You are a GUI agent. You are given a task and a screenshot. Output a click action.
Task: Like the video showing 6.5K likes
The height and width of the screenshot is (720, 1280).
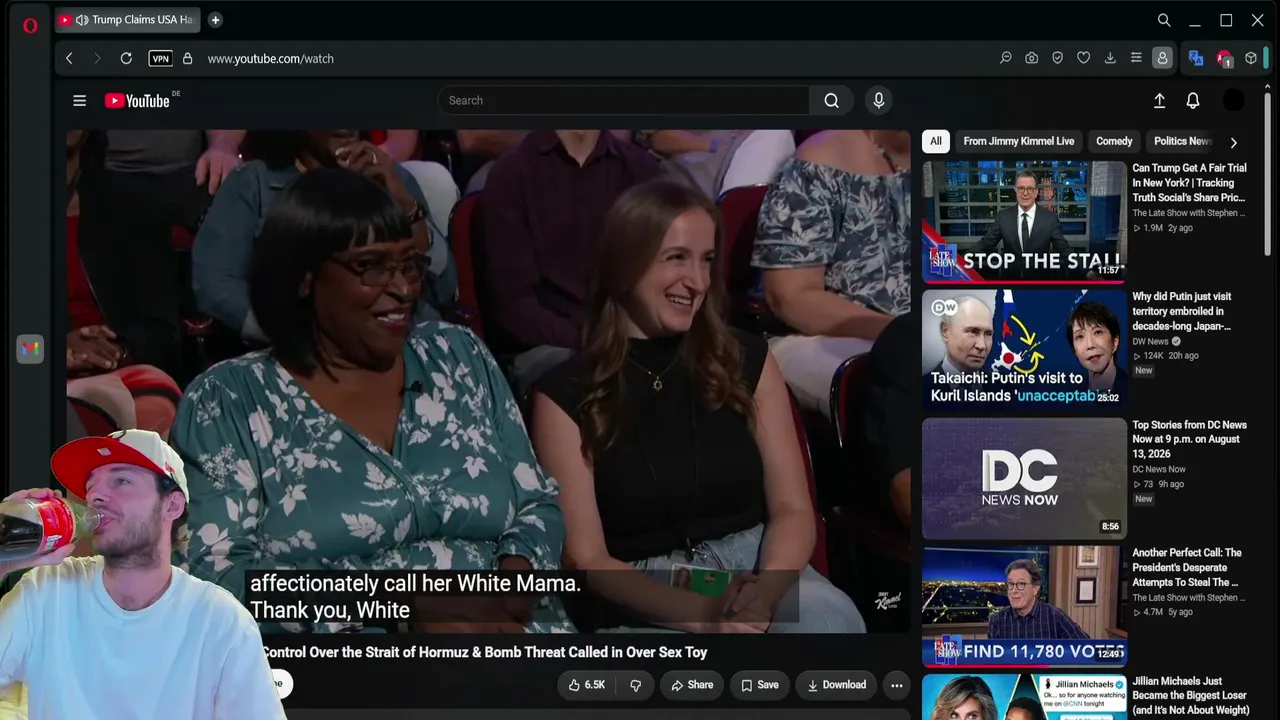587,685
